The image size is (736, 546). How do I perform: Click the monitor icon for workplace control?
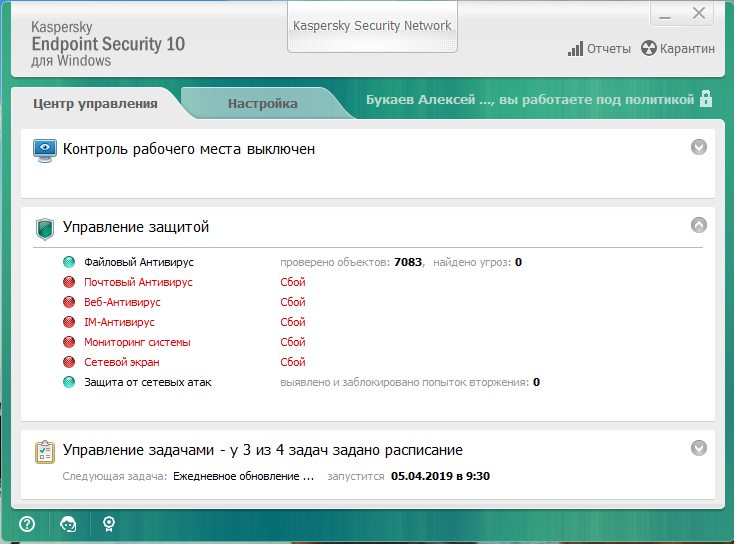pos(45,150)
